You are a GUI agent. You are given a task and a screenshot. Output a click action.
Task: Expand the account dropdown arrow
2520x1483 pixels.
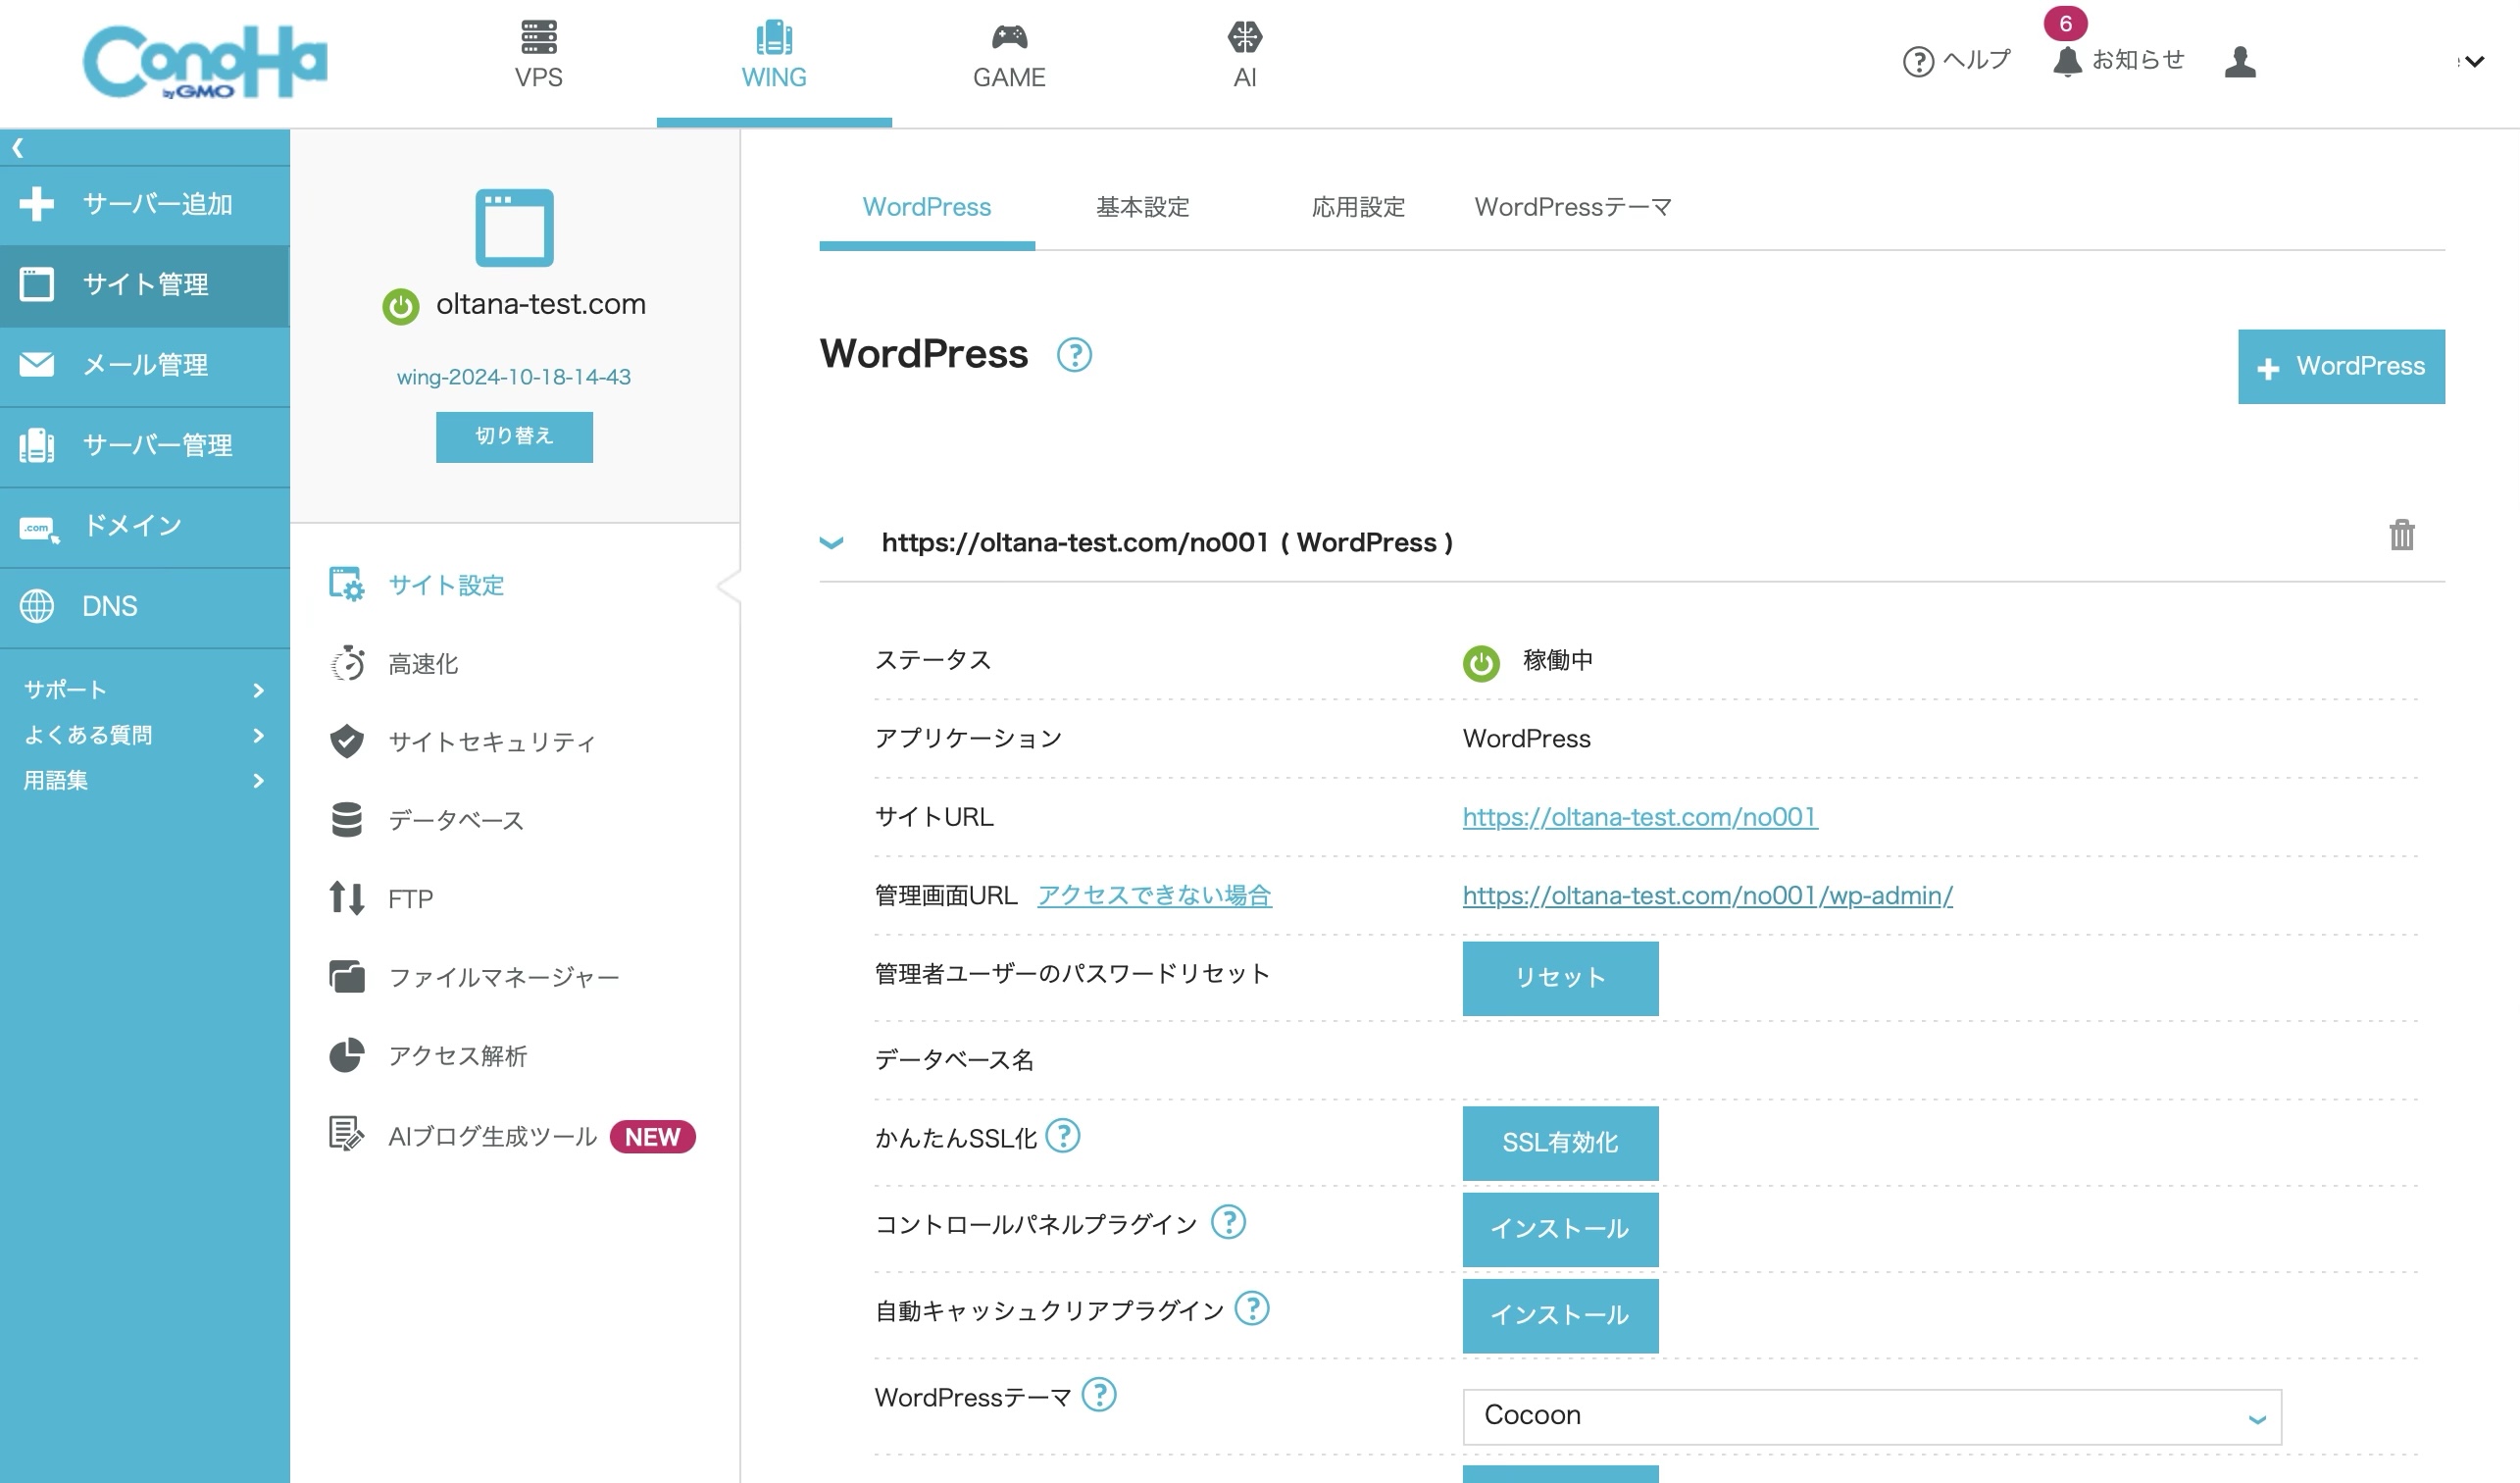(x=2475, y=62)
